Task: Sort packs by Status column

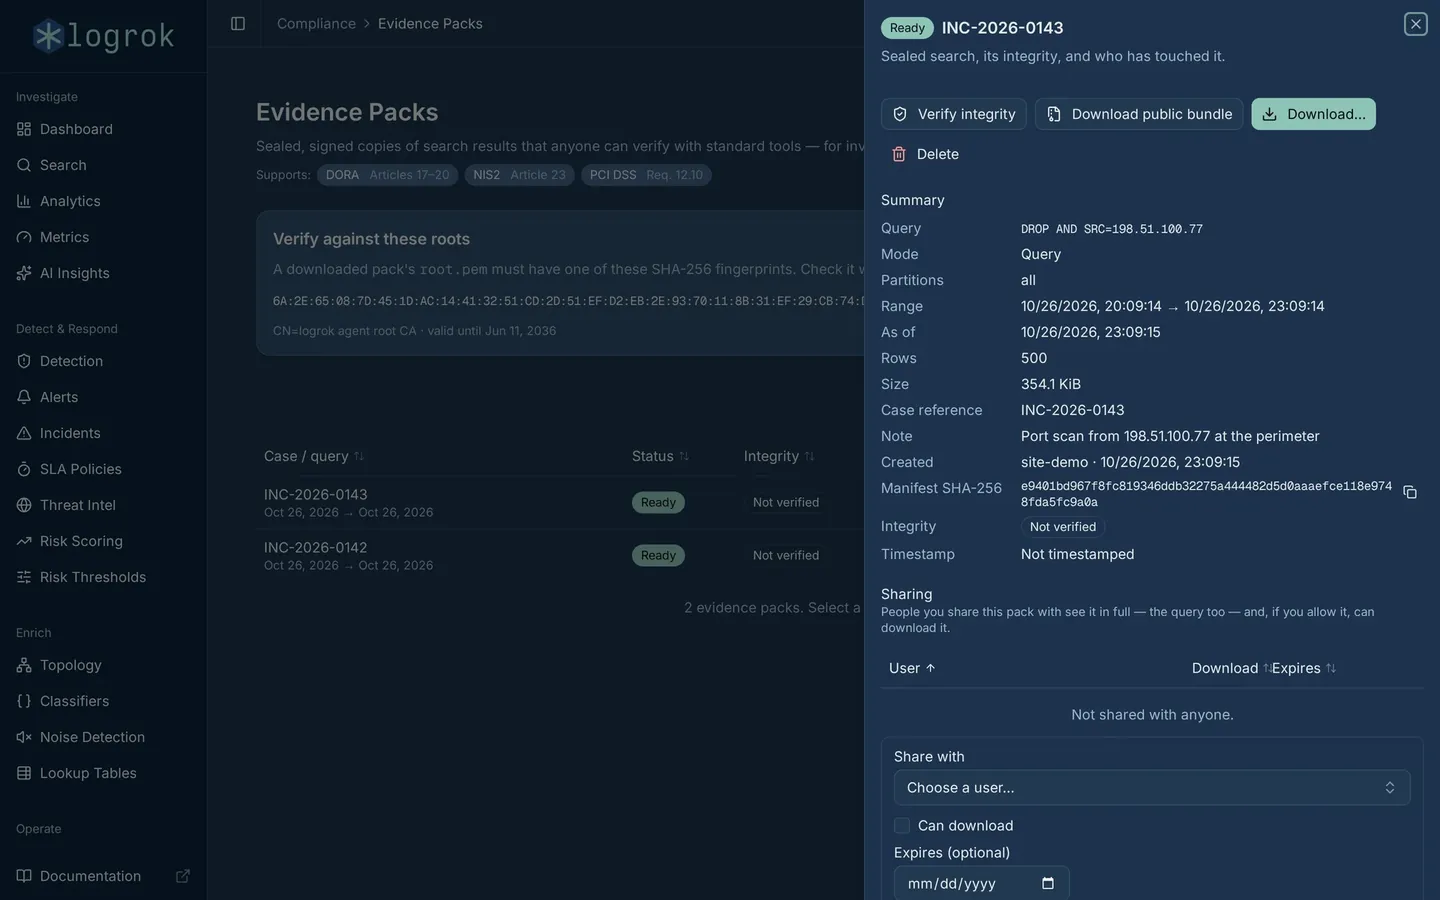Action: point(660,456)
